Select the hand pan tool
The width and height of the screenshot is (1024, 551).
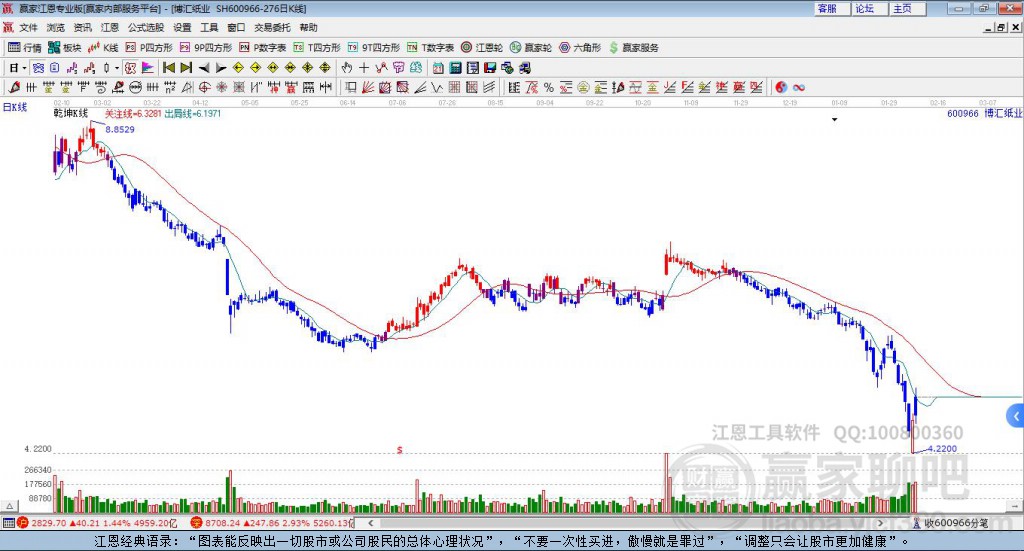point(347,68)
